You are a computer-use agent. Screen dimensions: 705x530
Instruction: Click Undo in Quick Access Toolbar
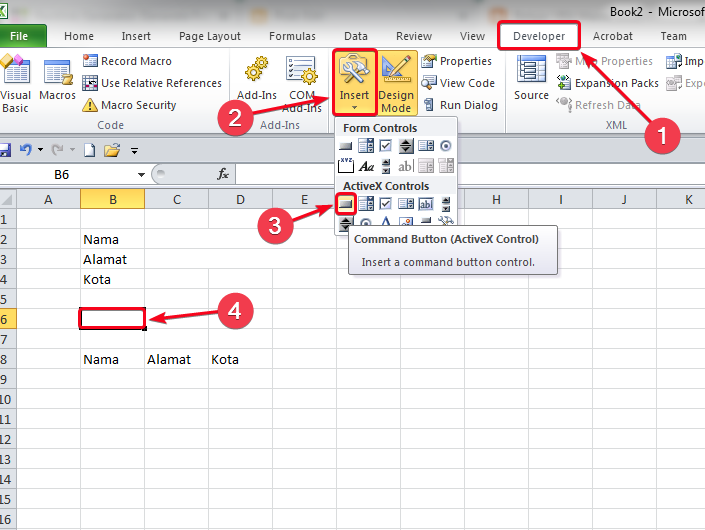coord(26,150)
